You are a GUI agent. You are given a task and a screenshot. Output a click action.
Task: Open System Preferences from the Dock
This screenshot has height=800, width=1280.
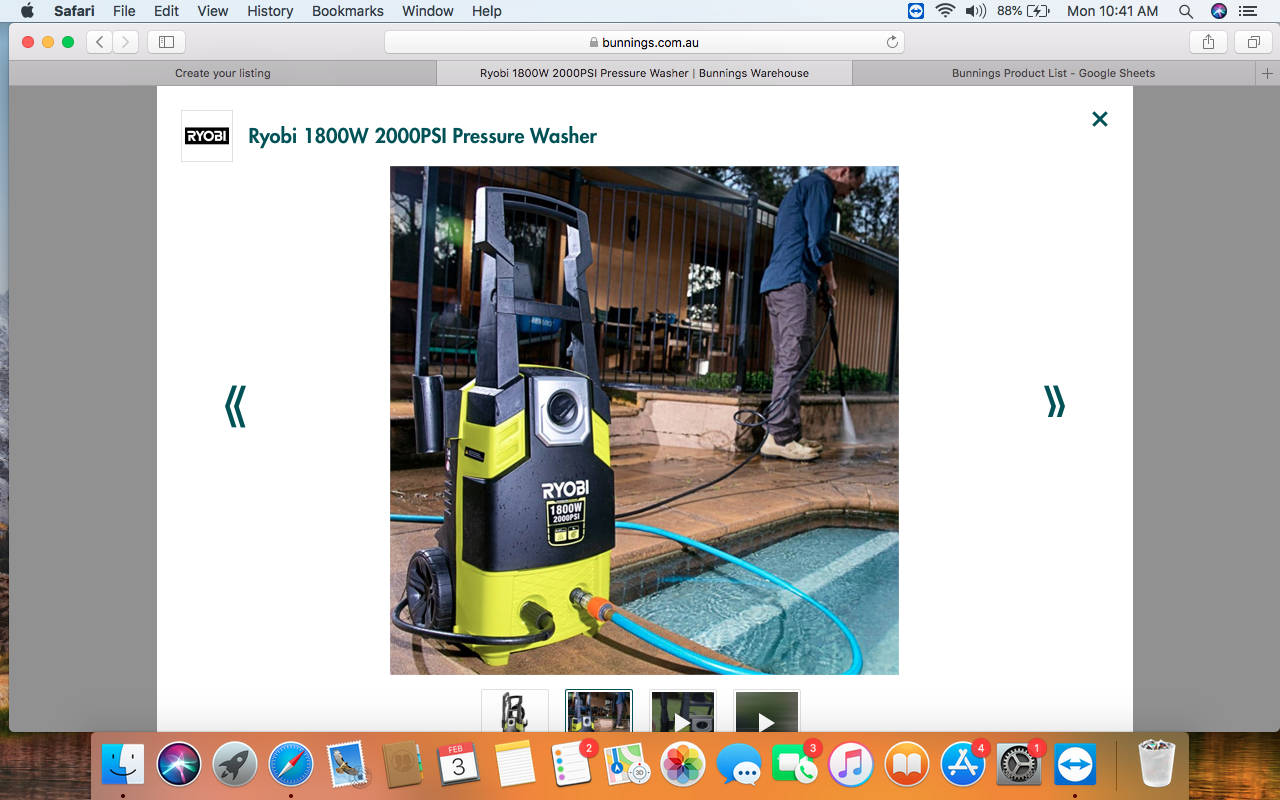tap(1019, 766)
